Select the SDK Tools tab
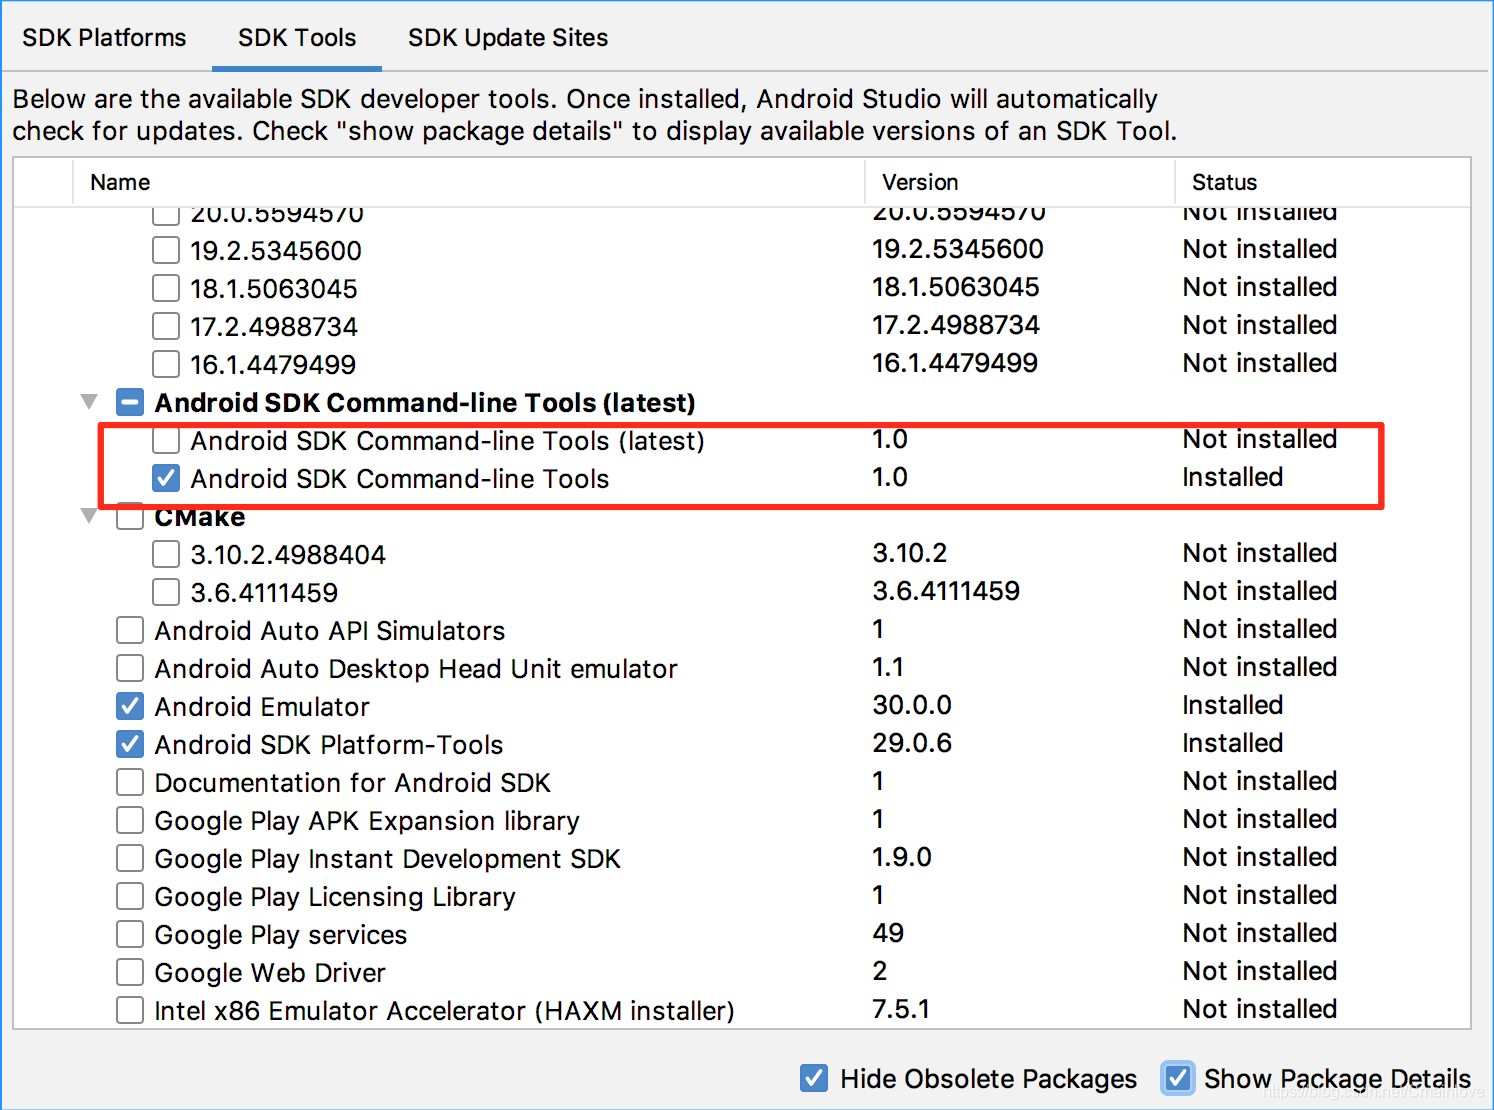Viewport: 1494px width, 1110px height. click(x=297, y=38)
